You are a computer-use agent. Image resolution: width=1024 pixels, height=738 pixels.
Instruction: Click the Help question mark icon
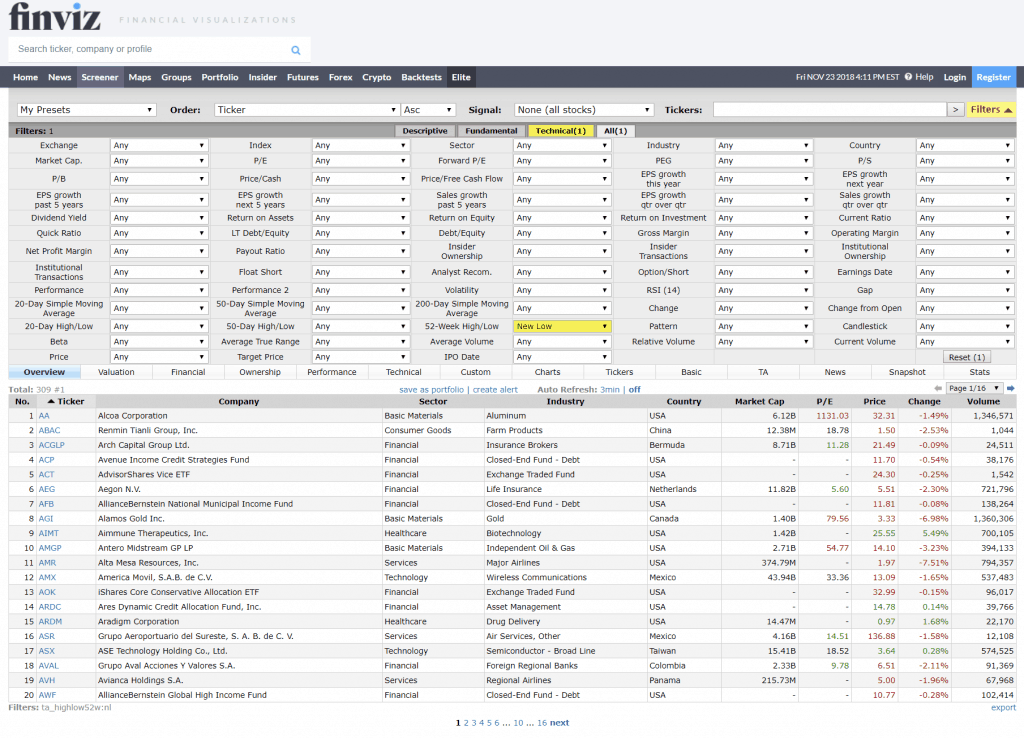click(908, 77)
